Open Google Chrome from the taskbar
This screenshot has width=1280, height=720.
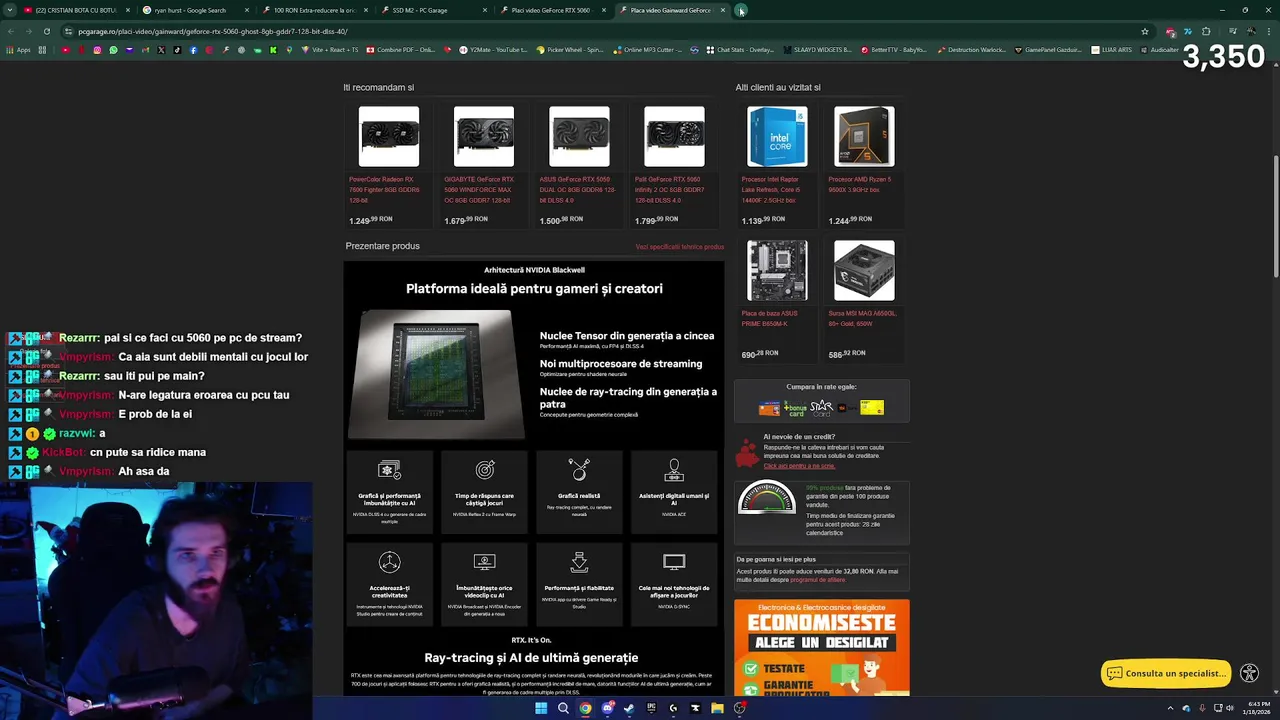click(x=585, y=708)
